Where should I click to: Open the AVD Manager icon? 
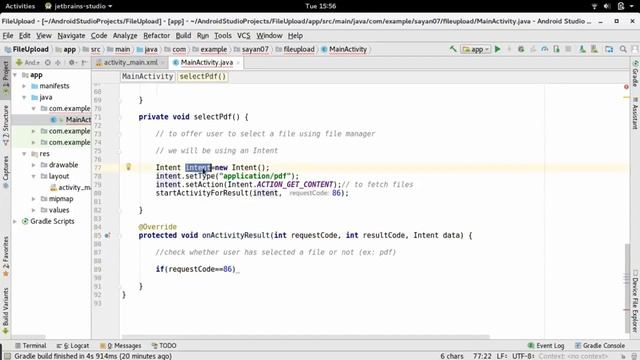click(582, 49)
